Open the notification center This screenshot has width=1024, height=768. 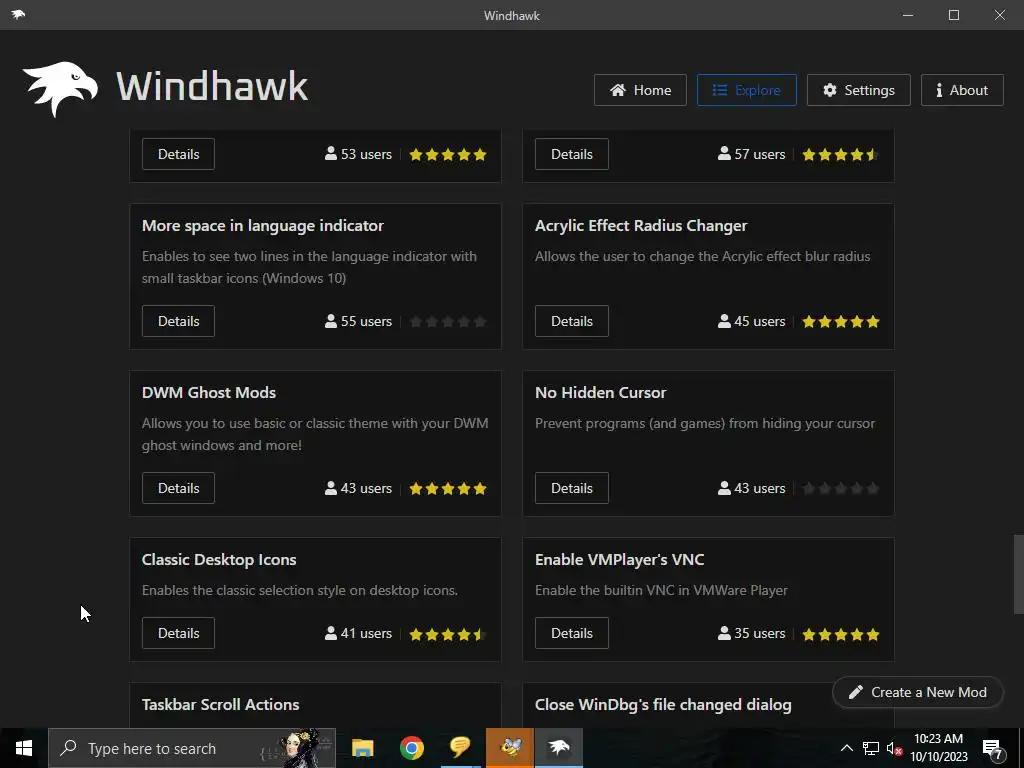pos(993,748)
